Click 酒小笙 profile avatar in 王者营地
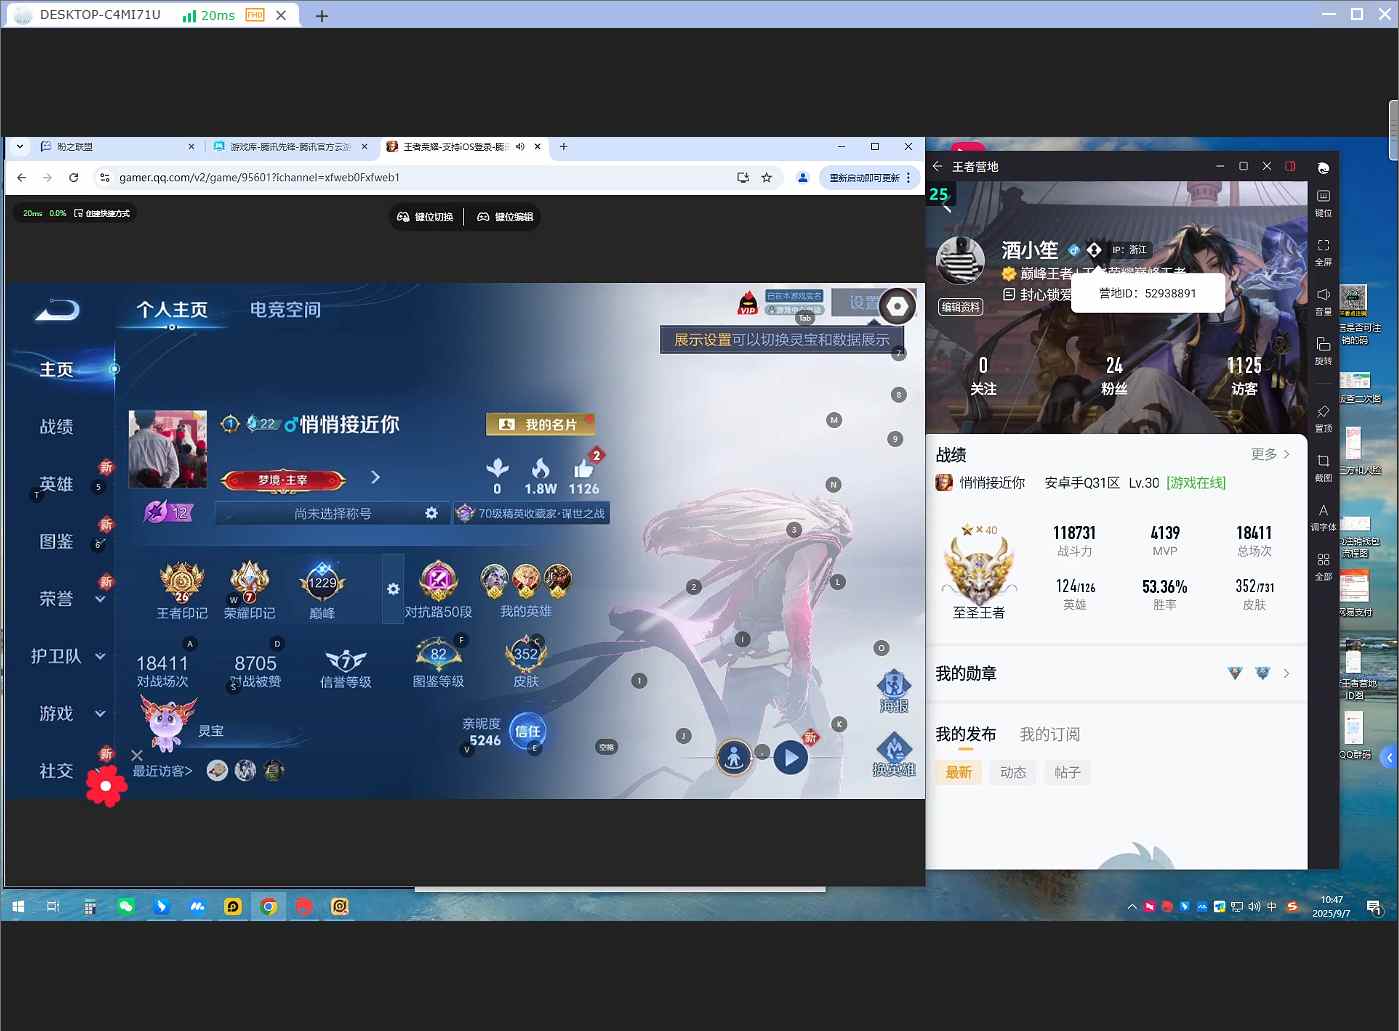Image resolution: width=1399 pixels, height=1031 pixels. (960, 262)
